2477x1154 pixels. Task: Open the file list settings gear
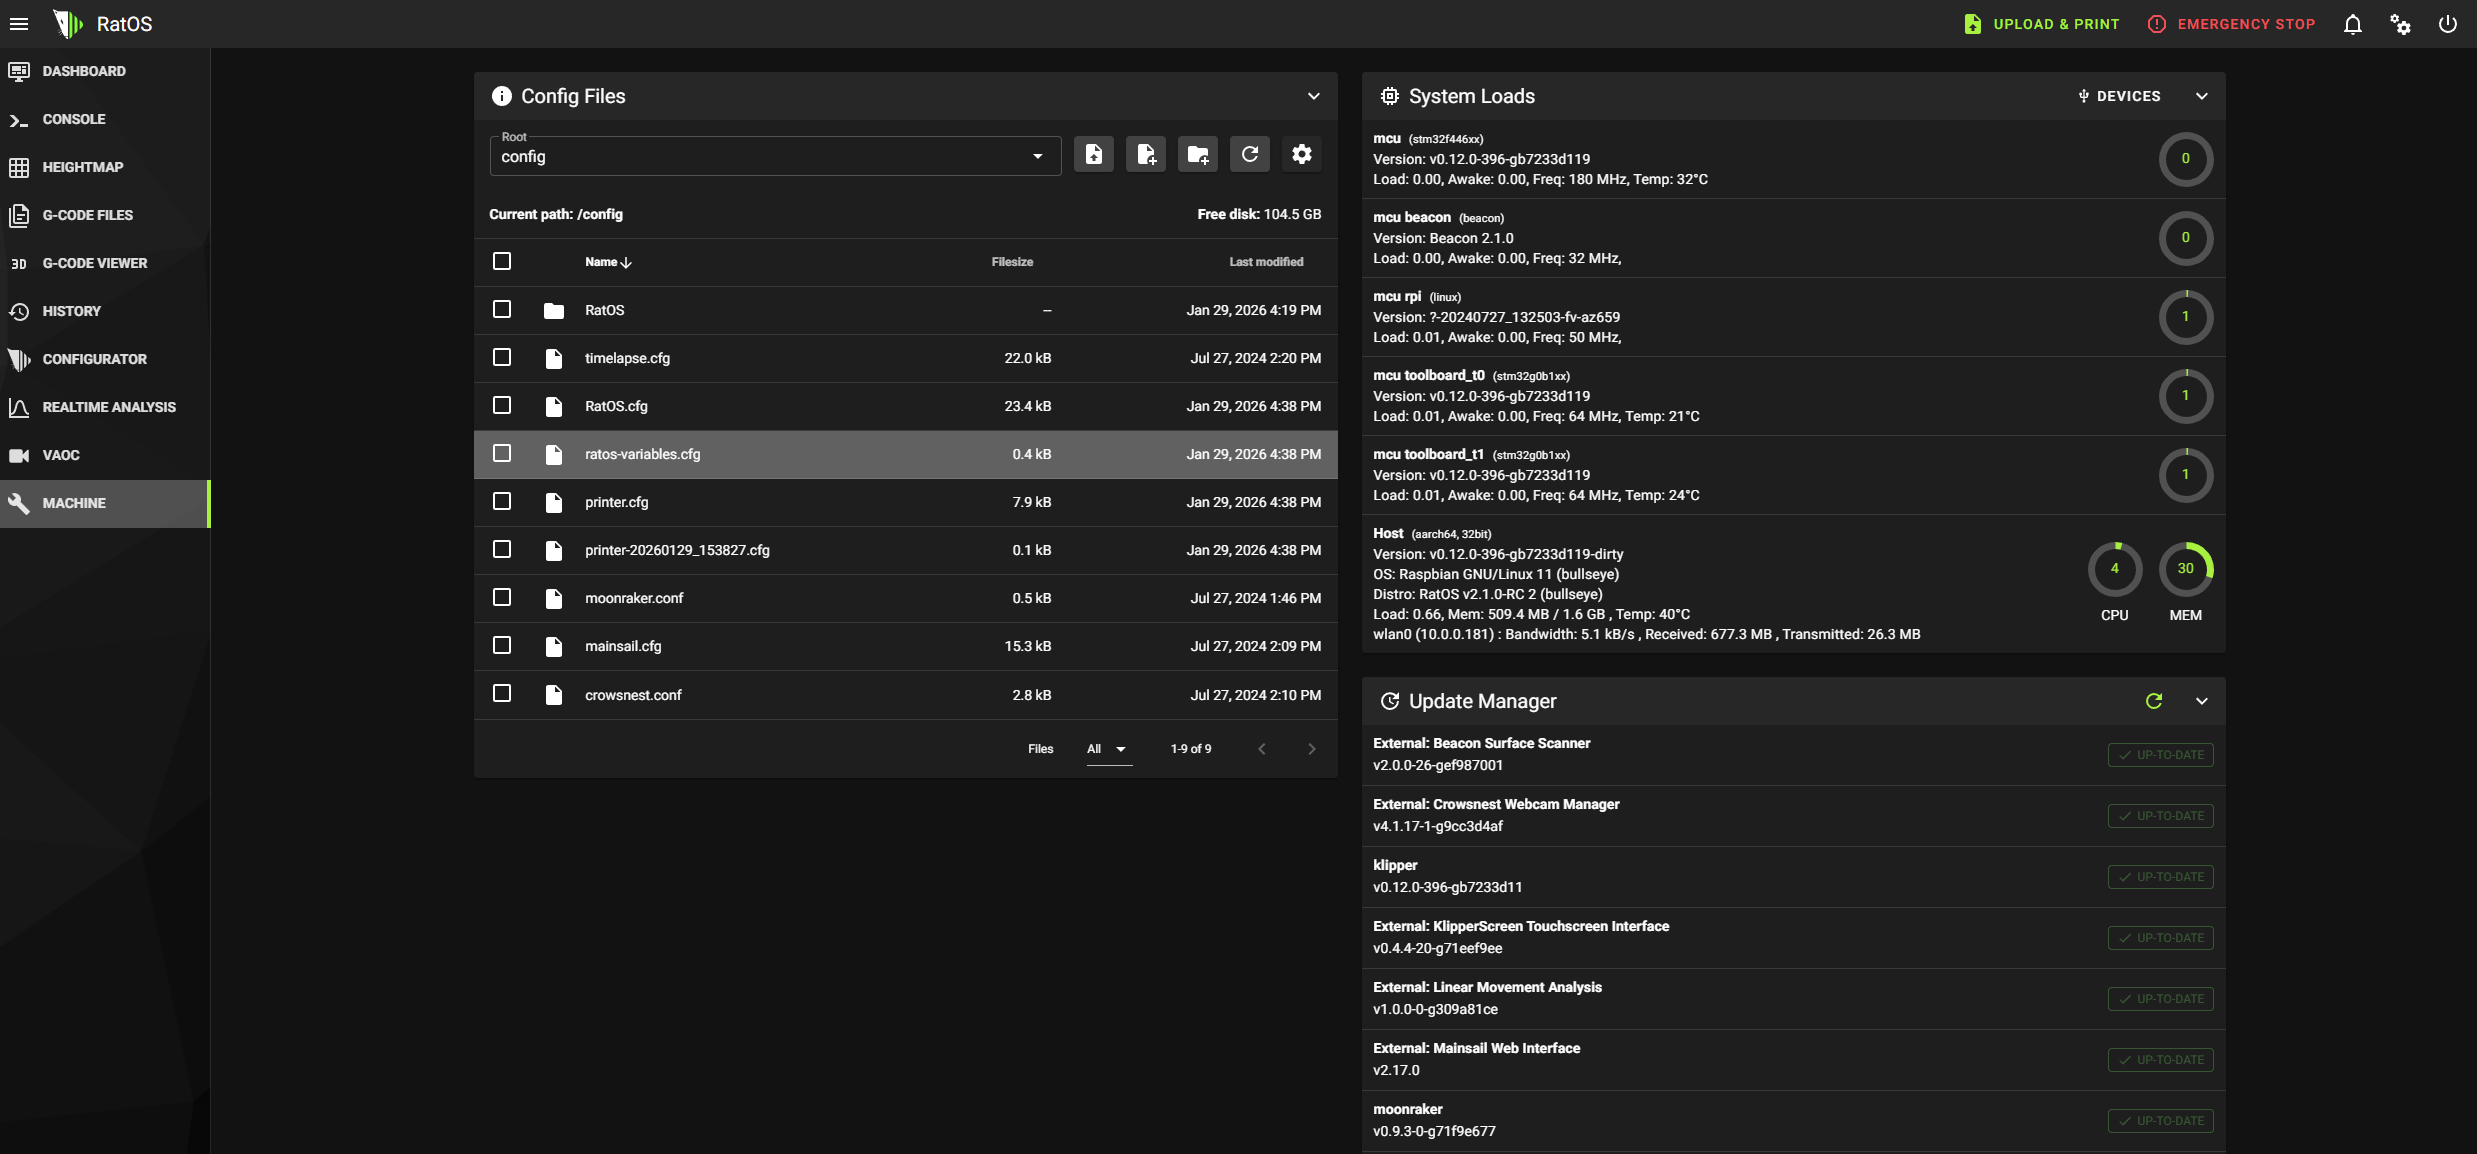pos(1301,154)
